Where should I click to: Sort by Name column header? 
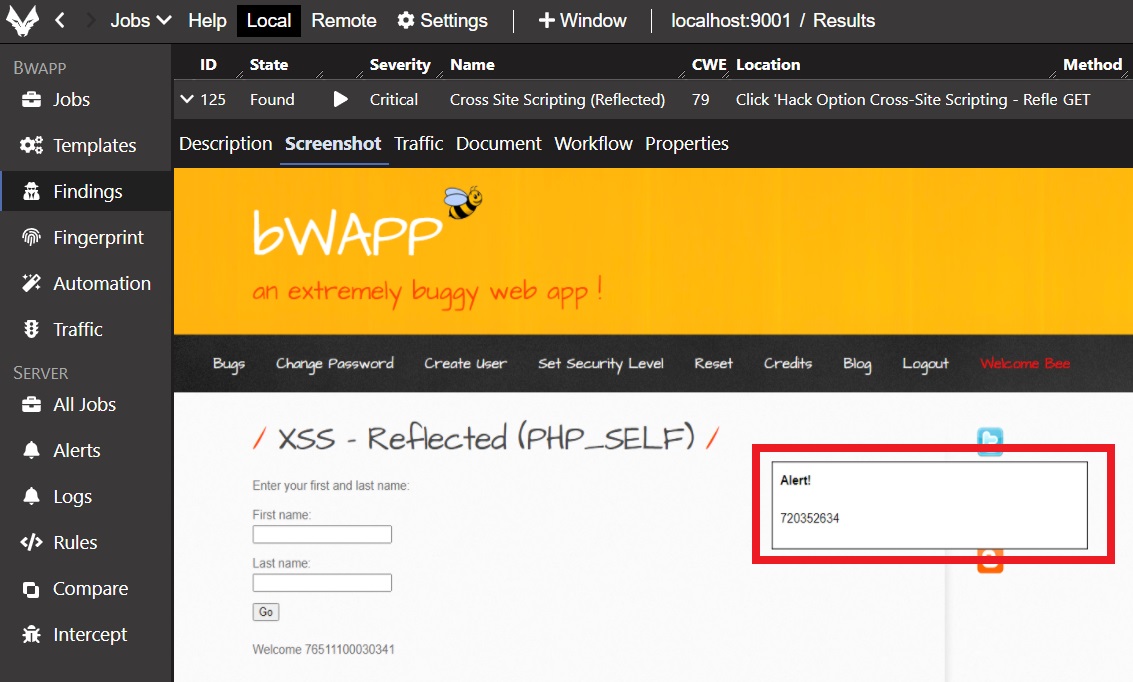(473, 64)
